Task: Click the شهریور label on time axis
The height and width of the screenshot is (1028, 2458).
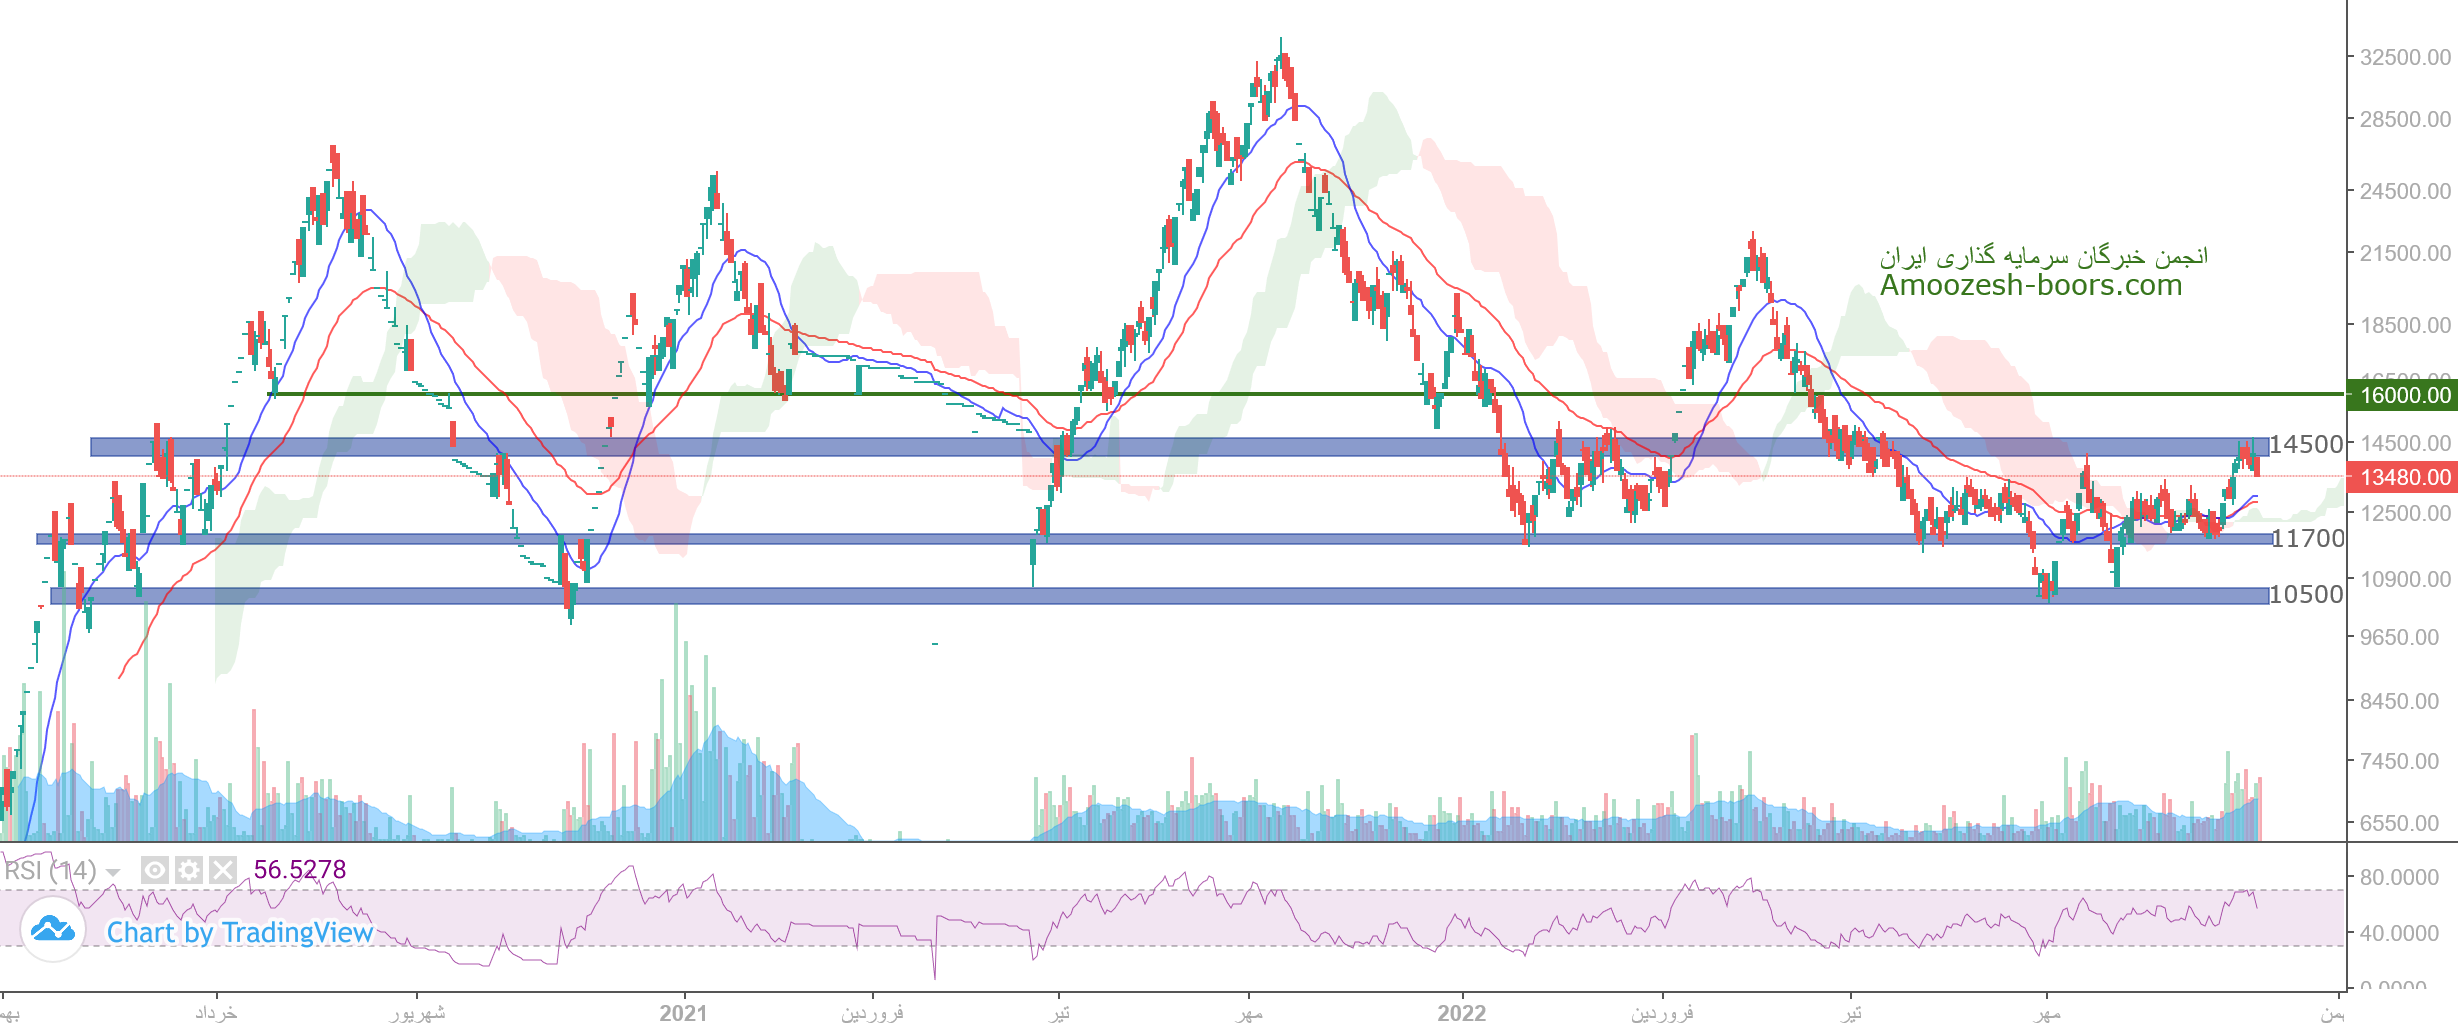Action: pyautogui.click(x=417, y=1013)
